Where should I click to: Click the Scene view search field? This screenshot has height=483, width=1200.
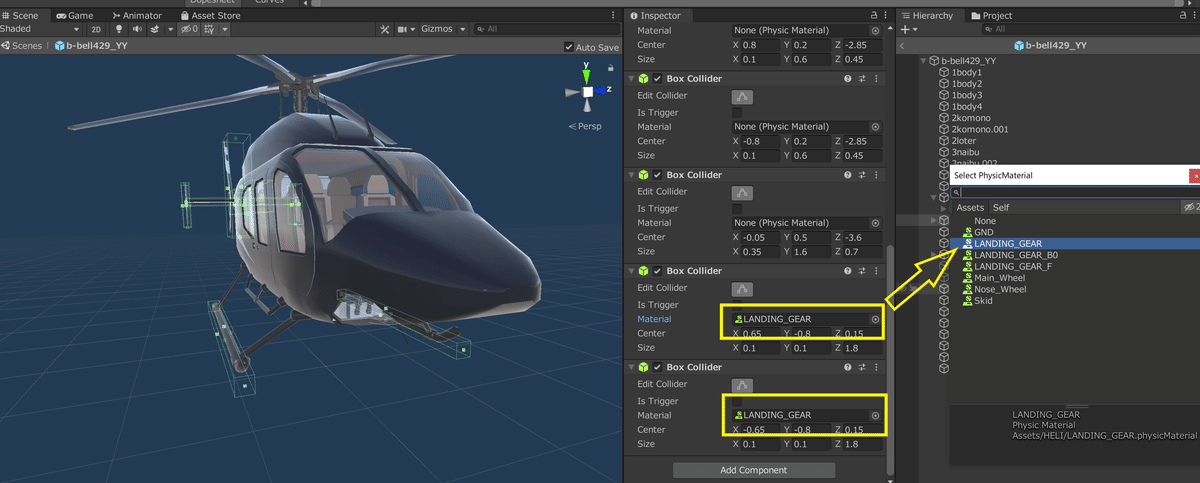(545, 29)
